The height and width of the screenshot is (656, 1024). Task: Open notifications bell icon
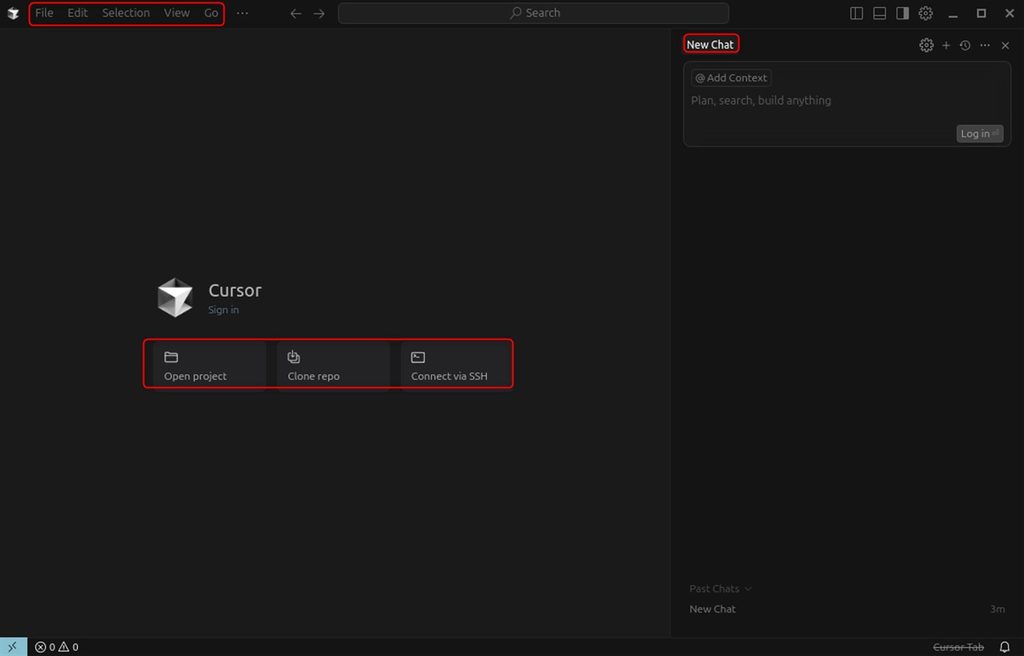pyautogui.click(x=1005, y=647)
